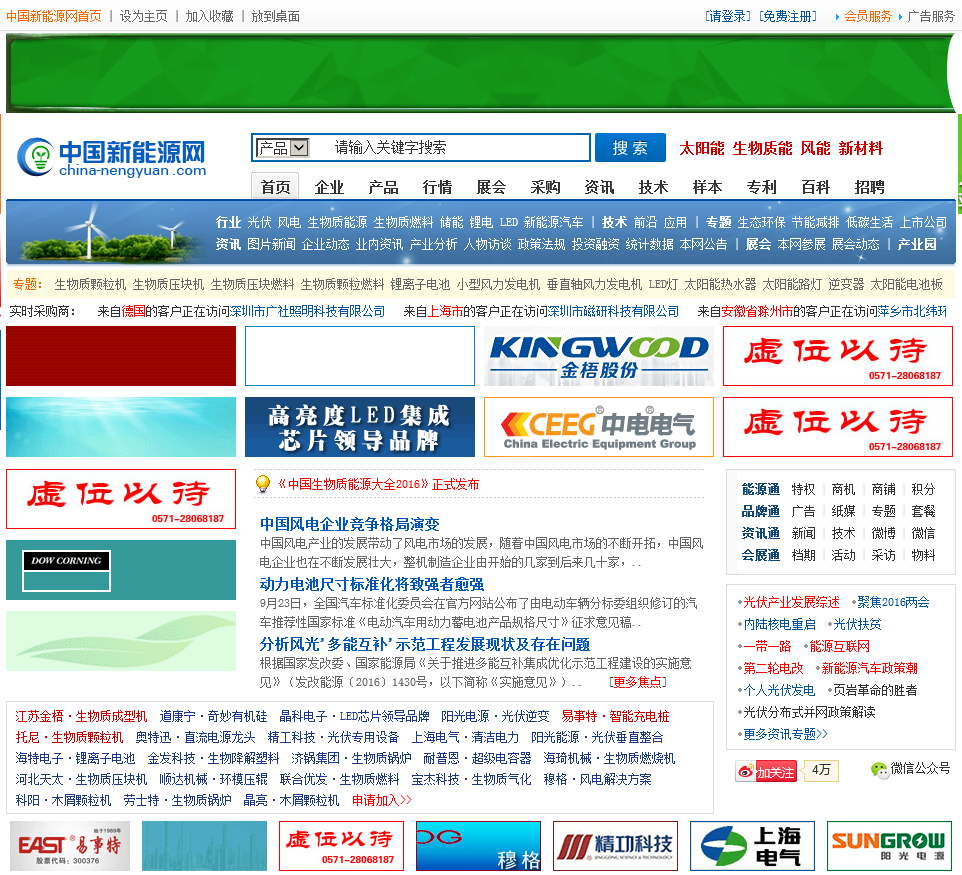Open the 分析风光'多能互补'示范工程 headline
Viewport: 962px width, 875px height.
425,644
